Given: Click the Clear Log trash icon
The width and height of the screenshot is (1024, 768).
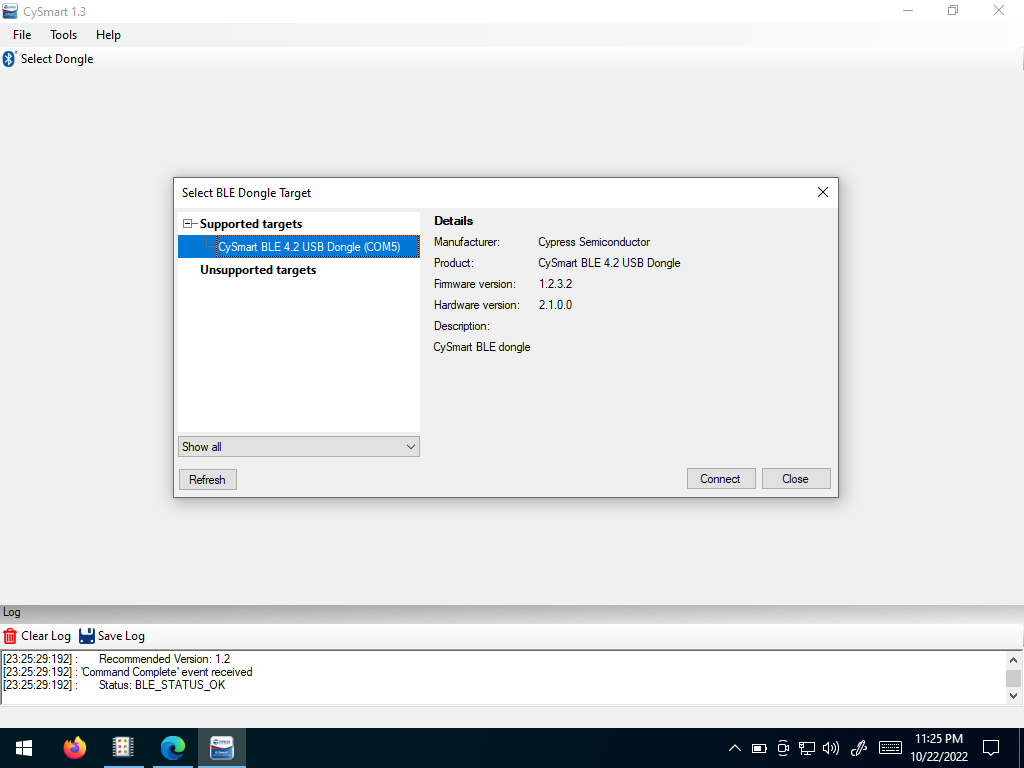Looking at the screenshot, I should click(x=10, y=636).
